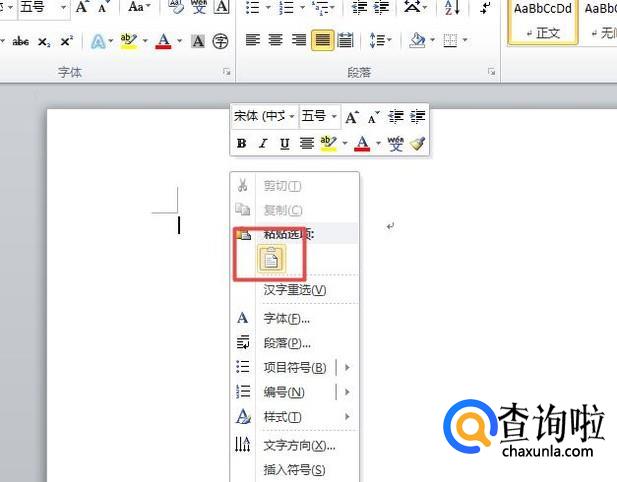Screen dimensions: 617x482
Task: Click the Clear Formatting icon in ribbon
Action: [x=176, y=7]
